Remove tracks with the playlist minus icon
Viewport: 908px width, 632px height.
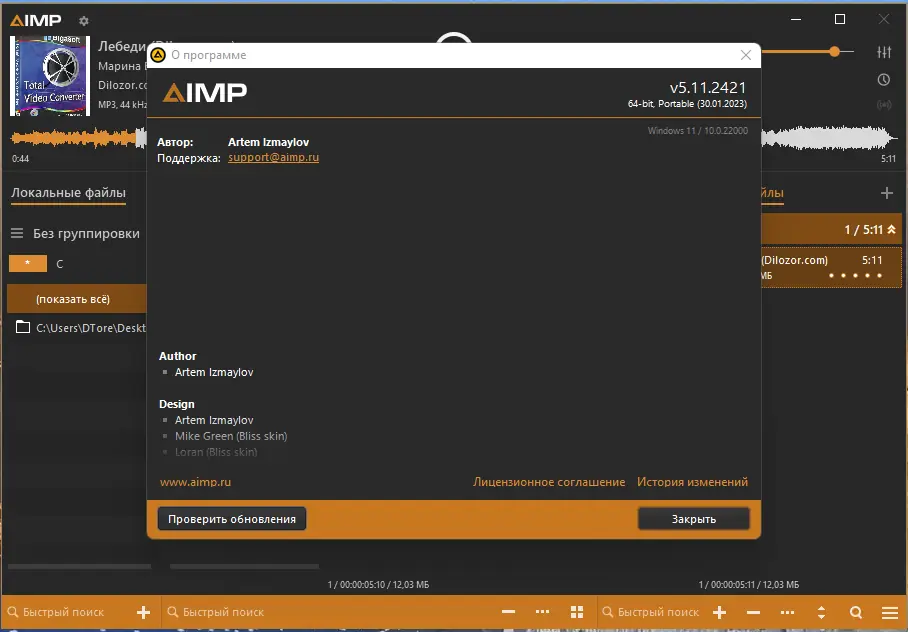753,612
